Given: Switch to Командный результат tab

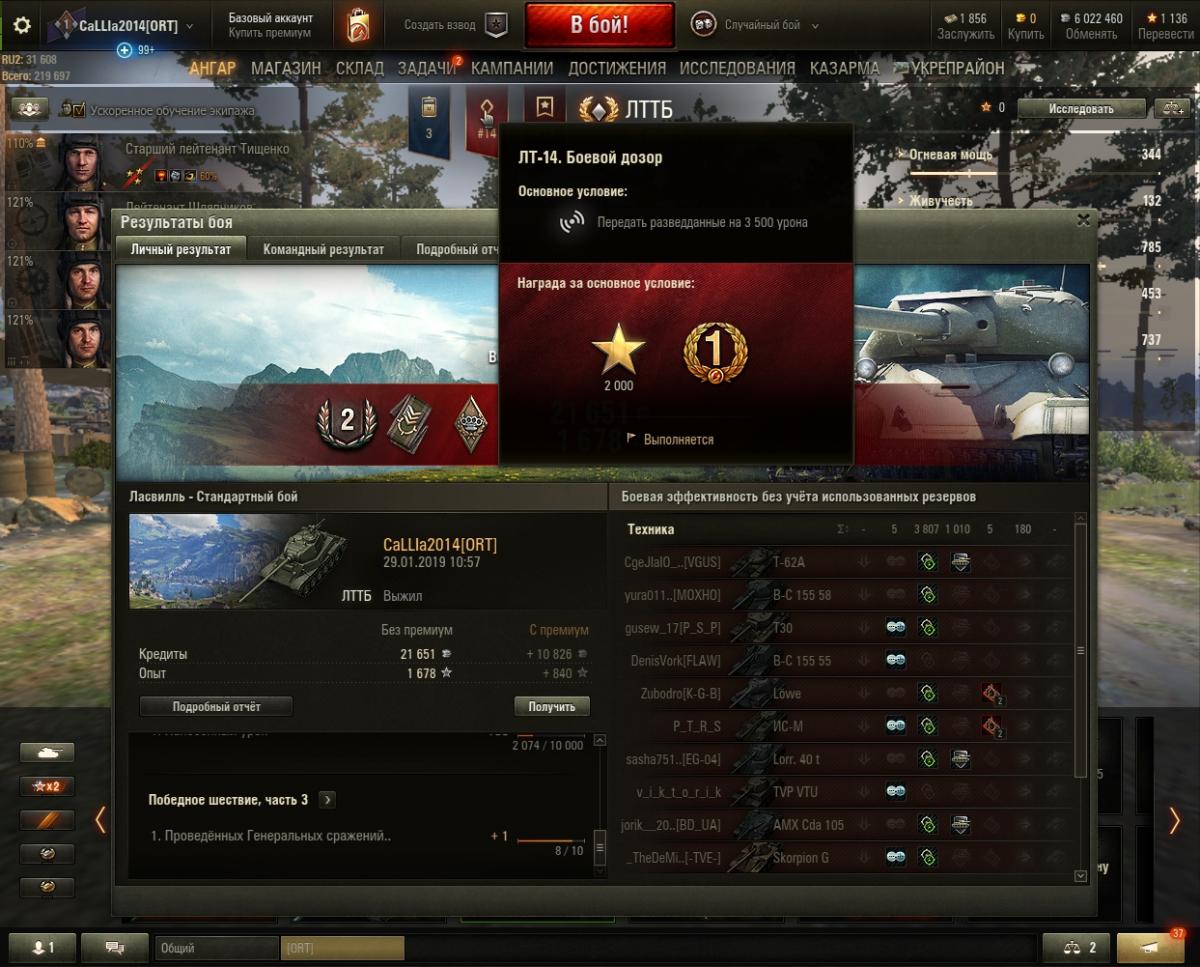Looking at the screenshot, I should point(323,250).
